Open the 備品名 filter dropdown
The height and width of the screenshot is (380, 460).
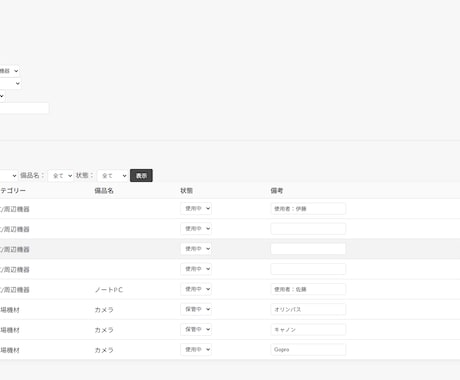tap(61, 176)
